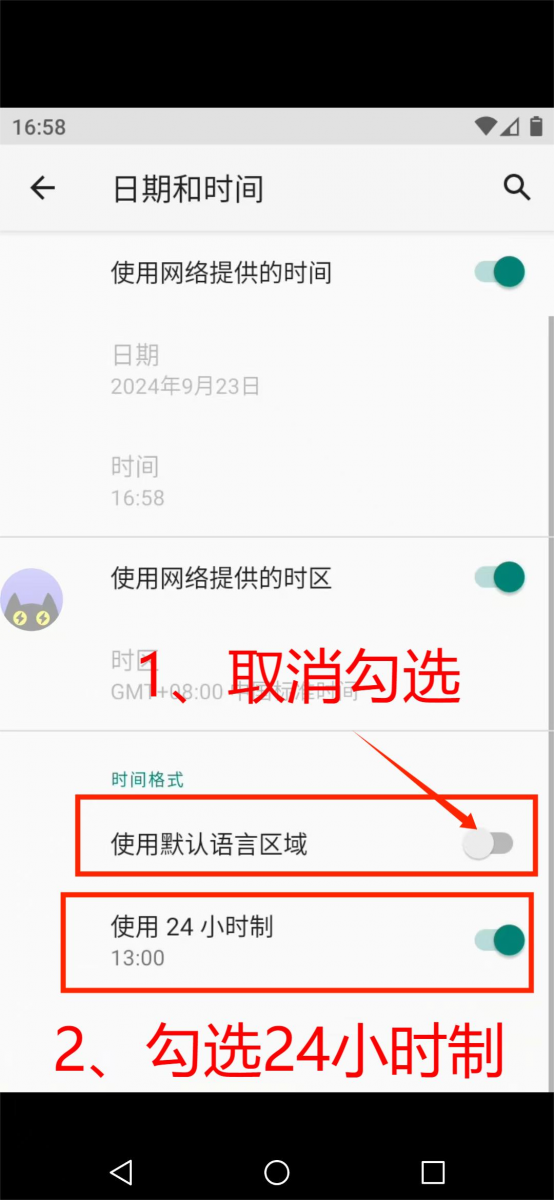Screen dimensions: 554x1200
Task: Tap the Android home circle button
Action: 277,1171
